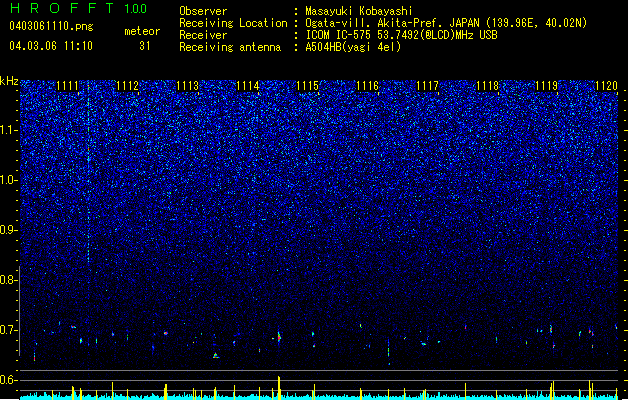Click the HROFFT program title
The height and width of the screenshot is (400, 629).
[x=62, y=8]
